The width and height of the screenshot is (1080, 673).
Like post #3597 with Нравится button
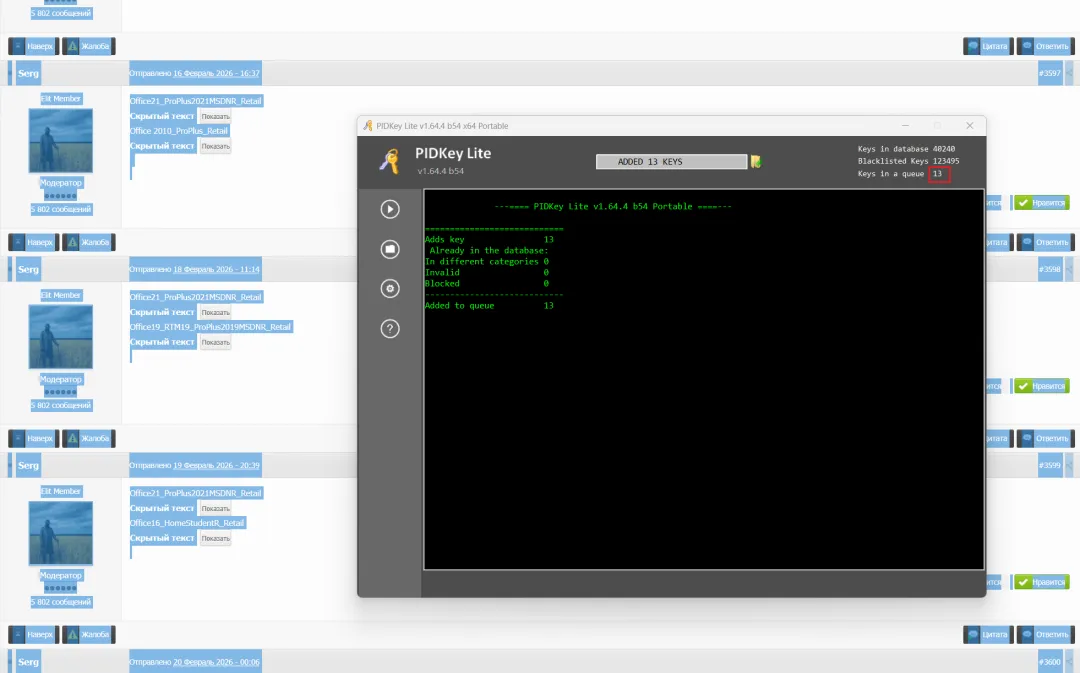click(1042, 203)
